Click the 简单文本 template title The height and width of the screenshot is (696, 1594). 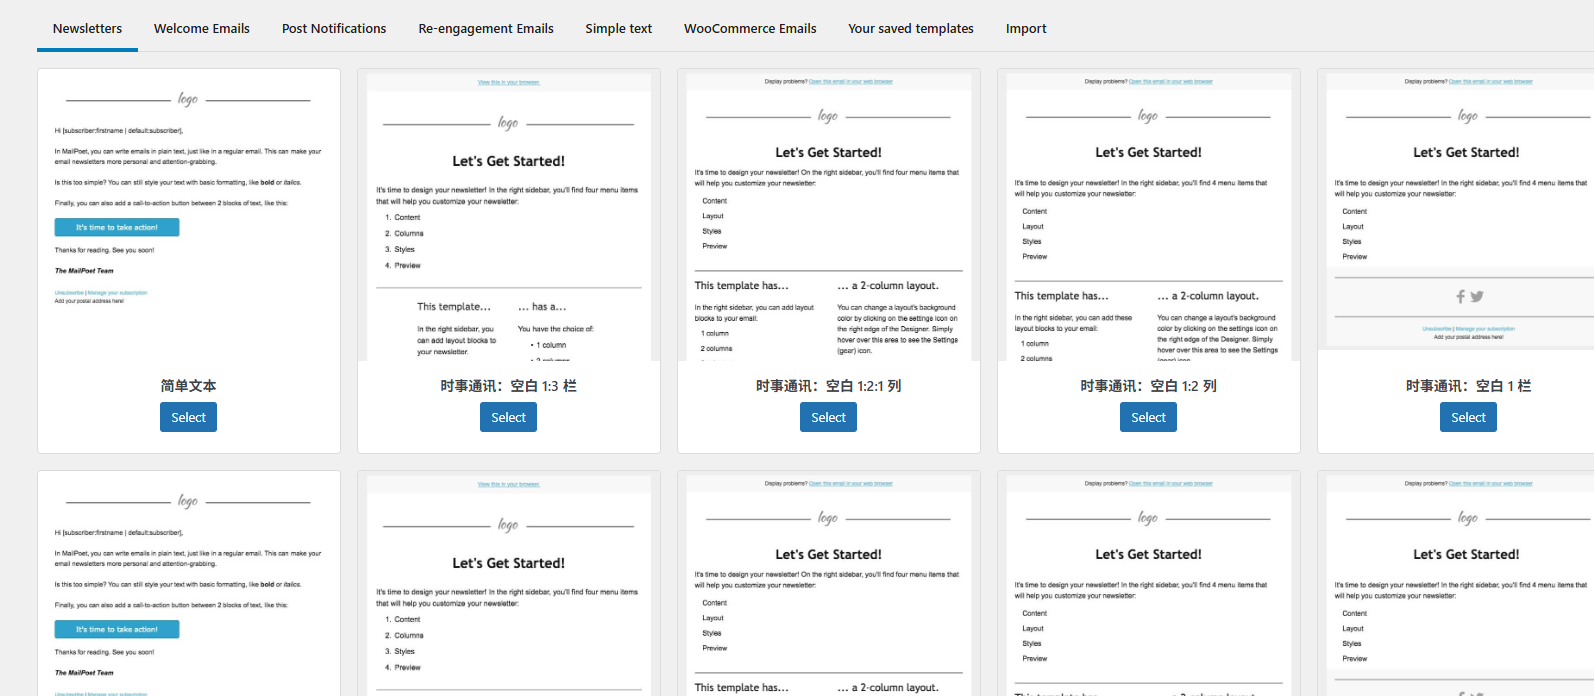(x=188, y=386)
